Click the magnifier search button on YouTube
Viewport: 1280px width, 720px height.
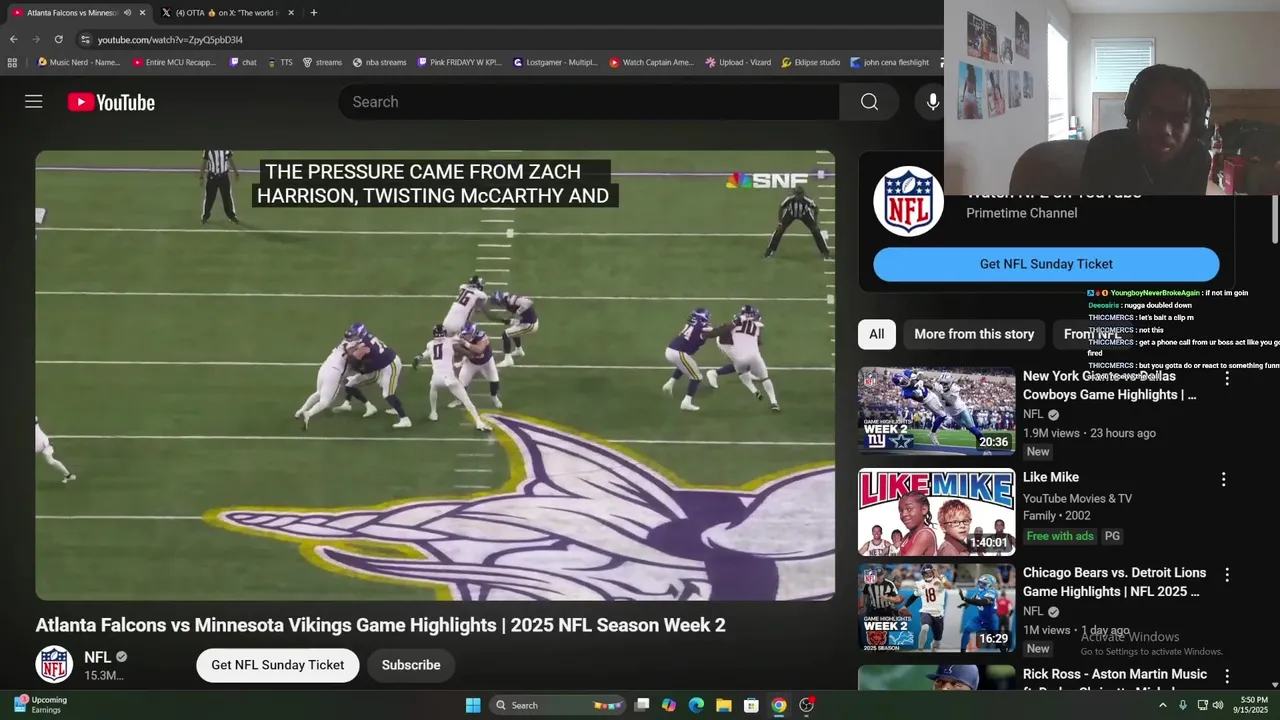(869, 102)
